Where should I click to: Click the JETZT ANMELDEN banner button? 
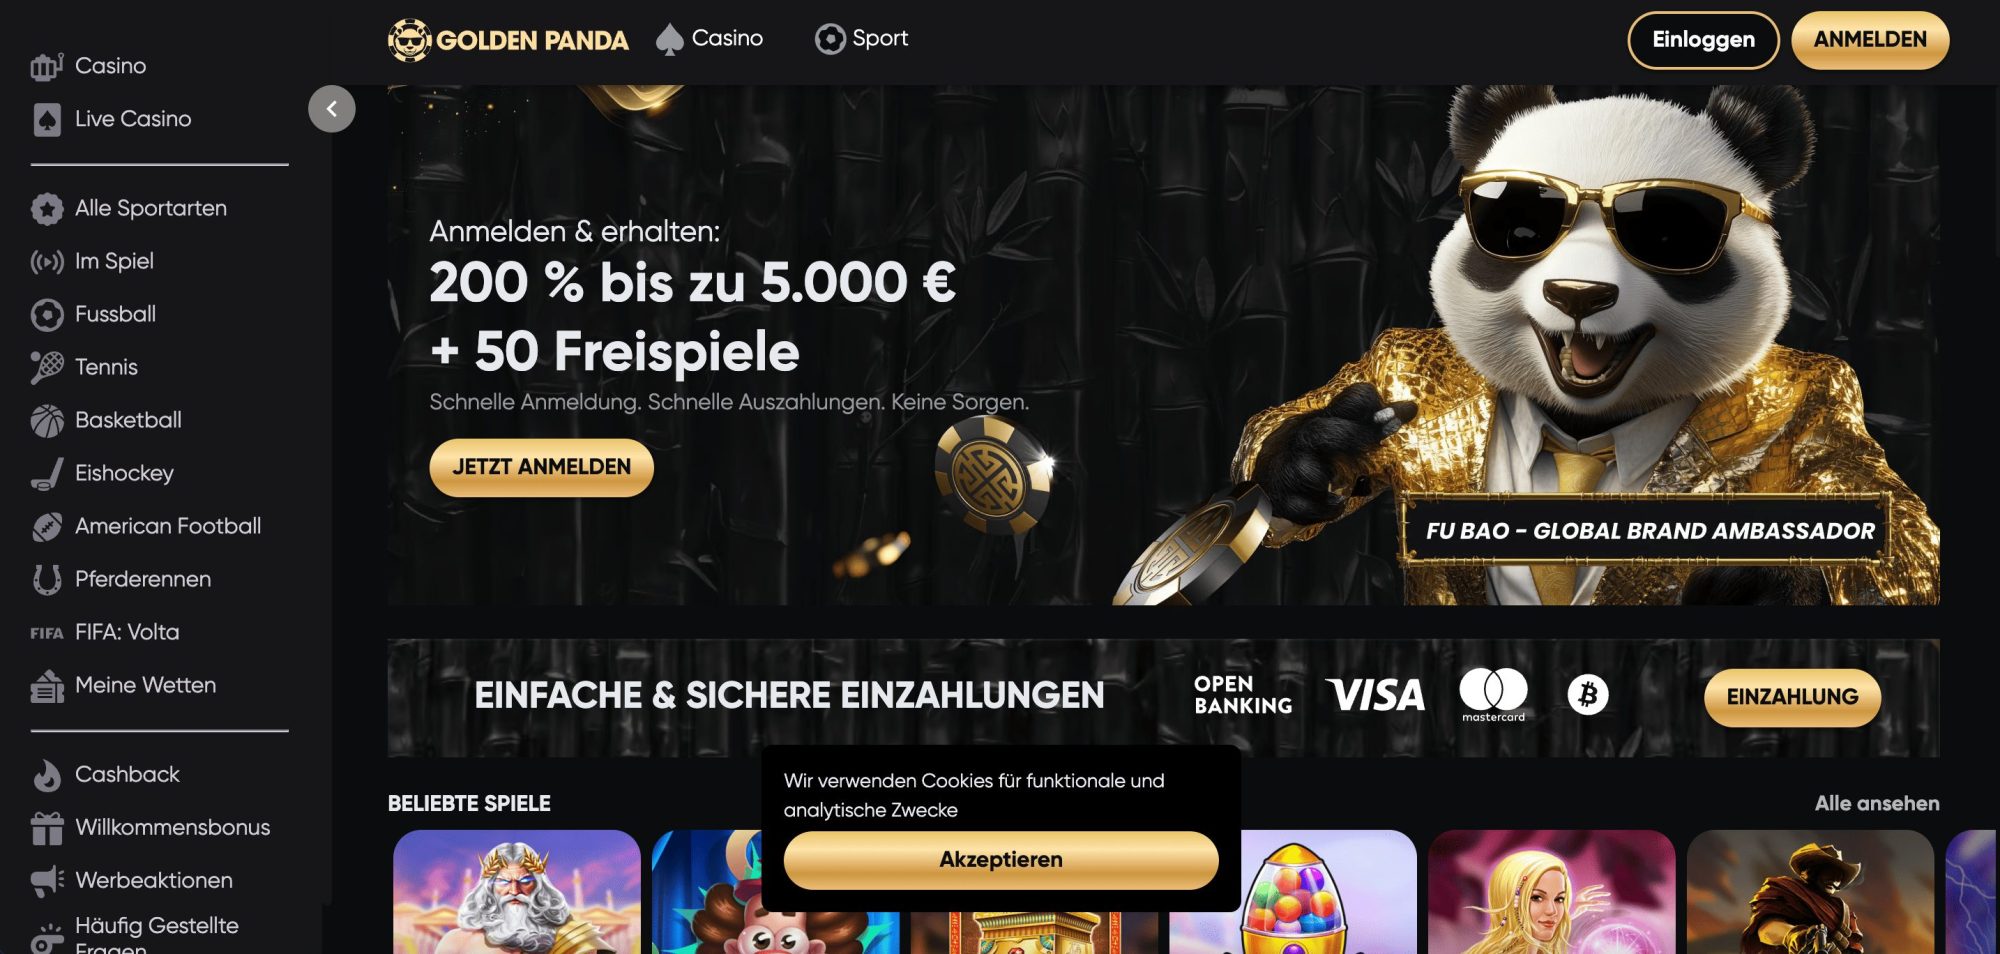[541, 467]
